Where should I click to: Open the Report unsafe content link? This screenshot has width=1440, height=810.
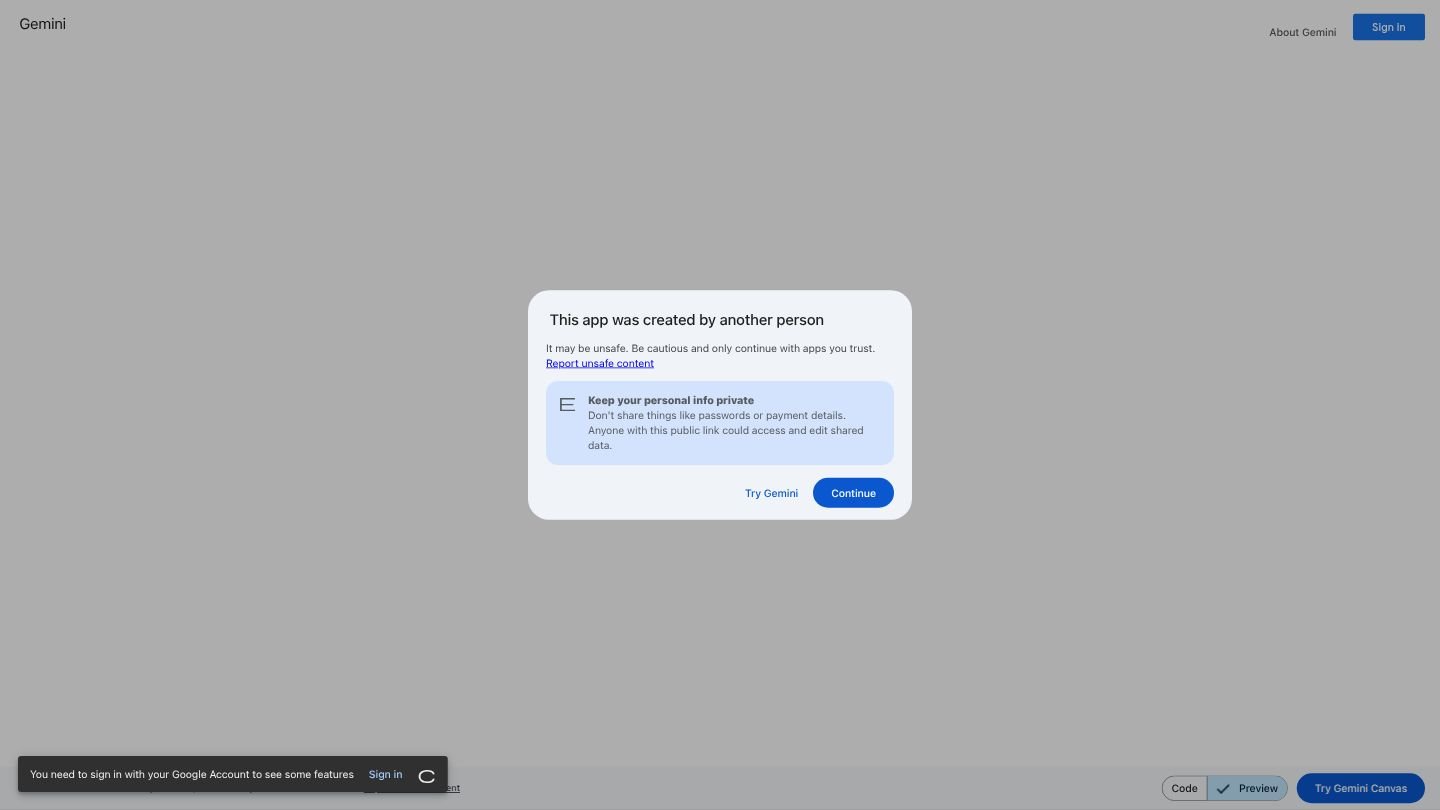[600, 363]
